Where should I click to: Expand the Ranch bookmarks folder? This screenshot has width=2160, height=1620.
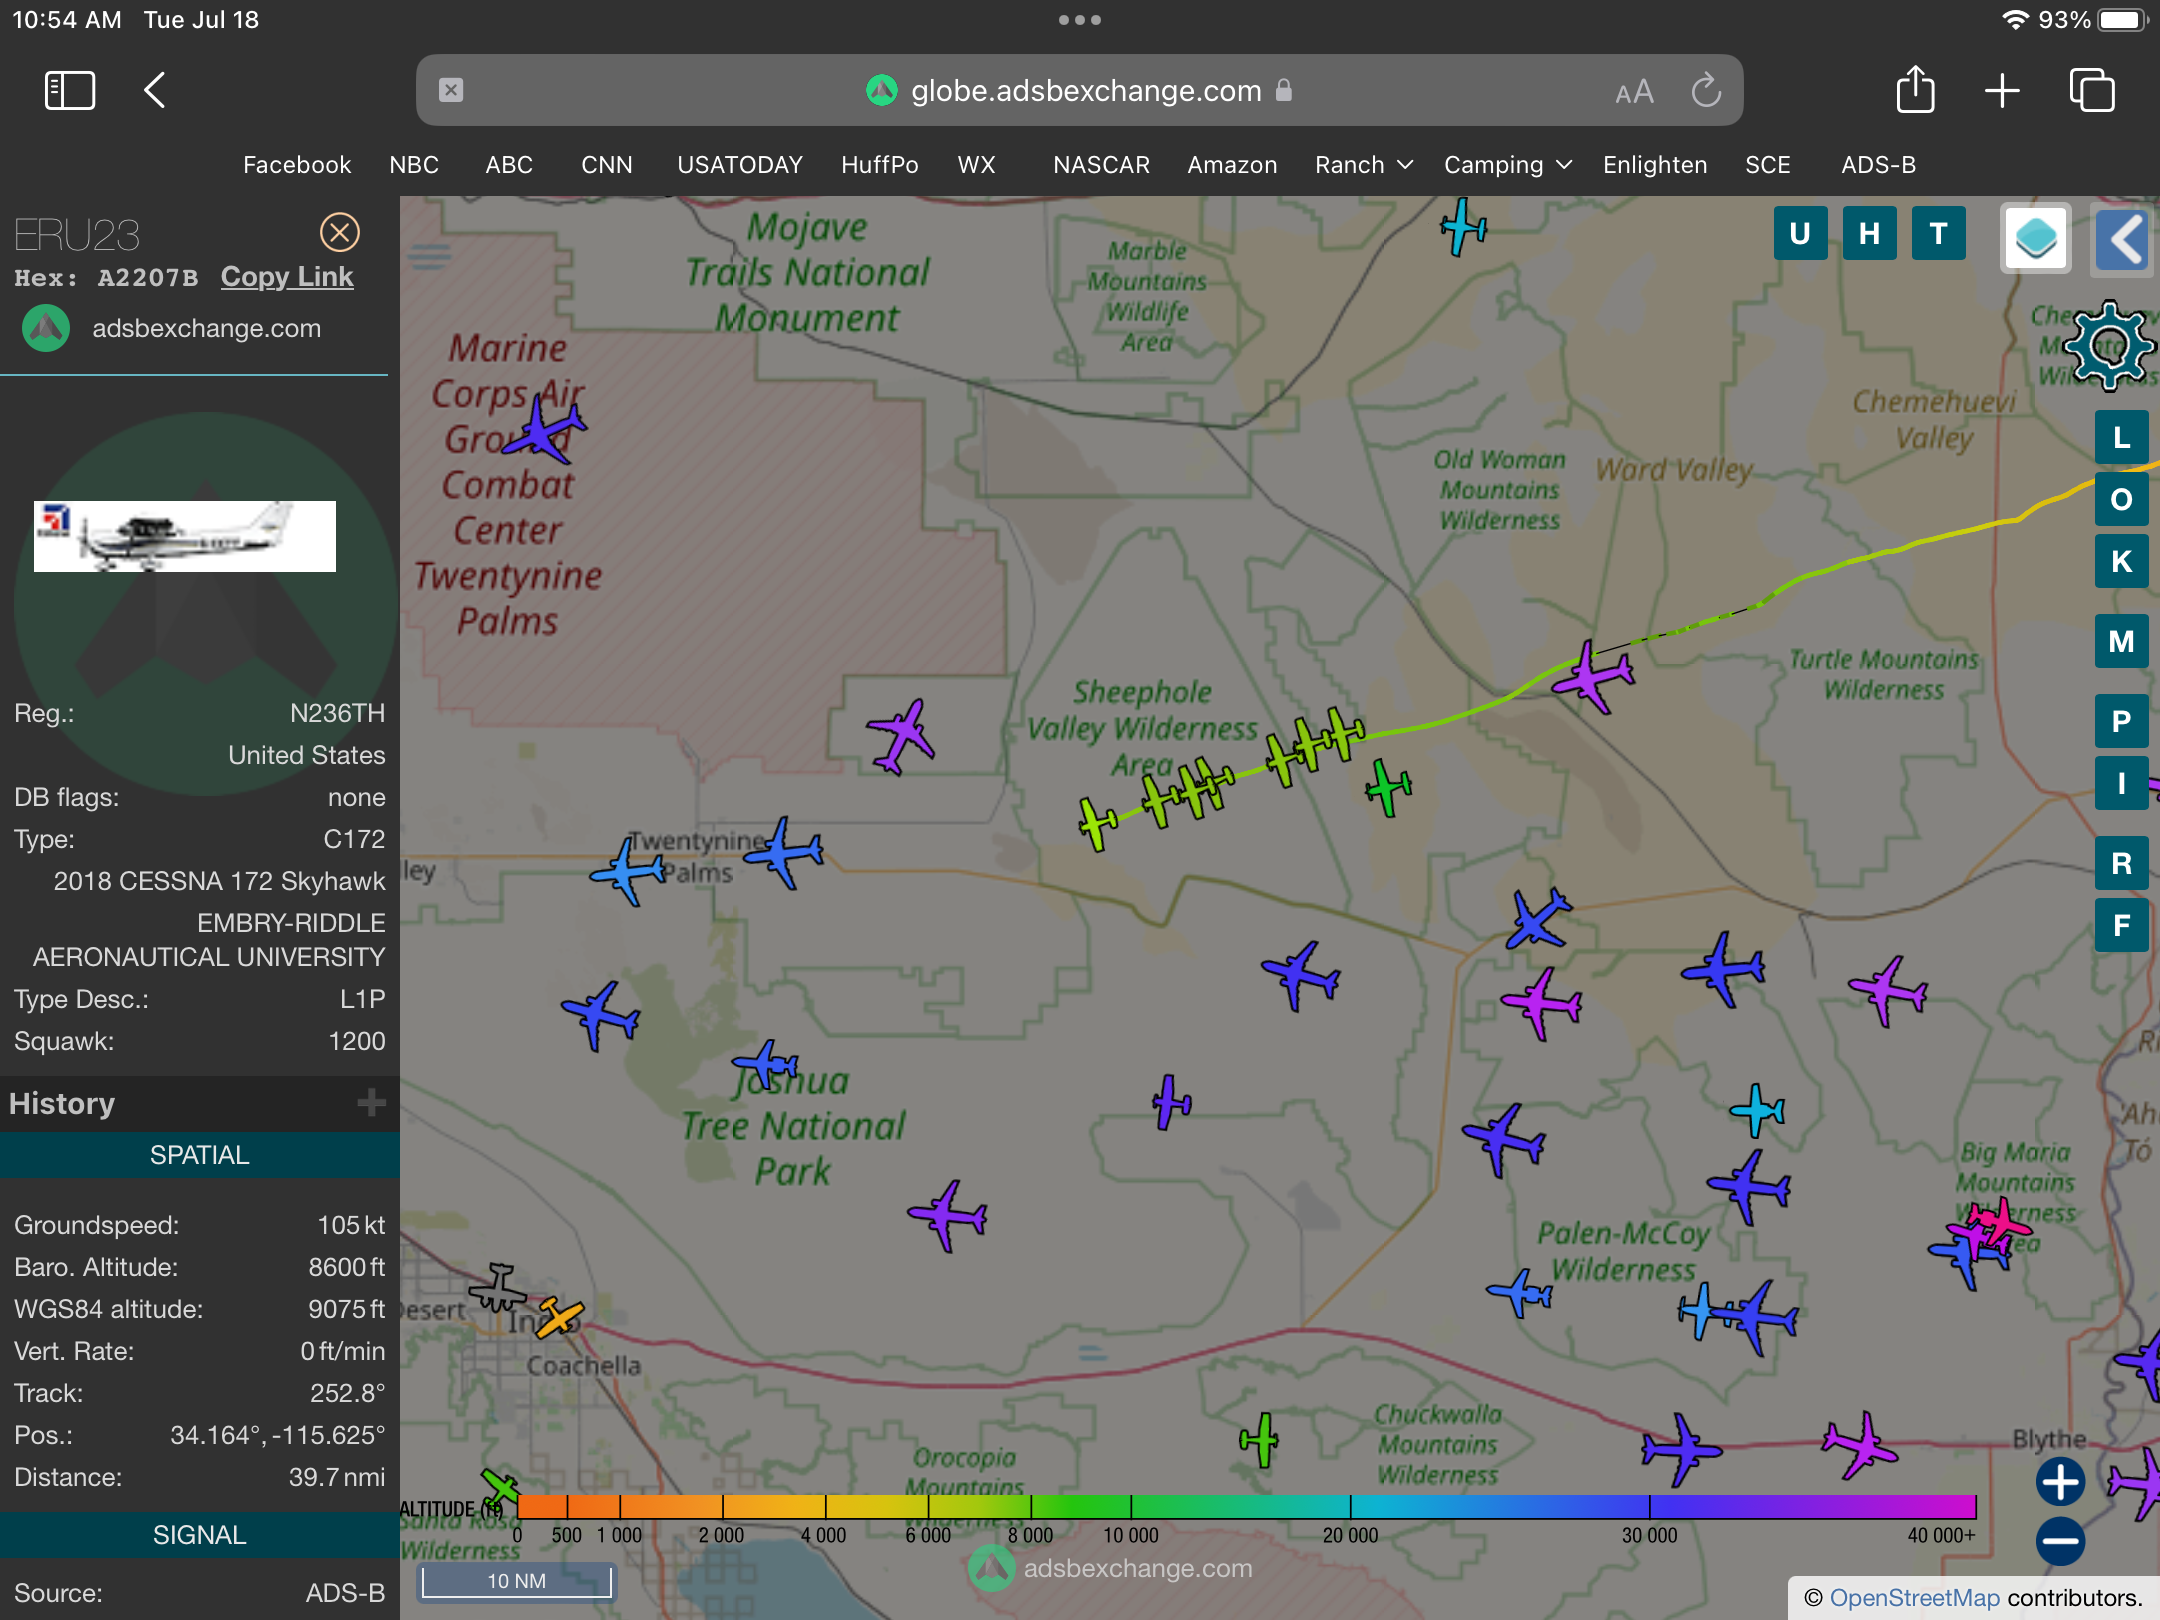tap(1364, 165)
